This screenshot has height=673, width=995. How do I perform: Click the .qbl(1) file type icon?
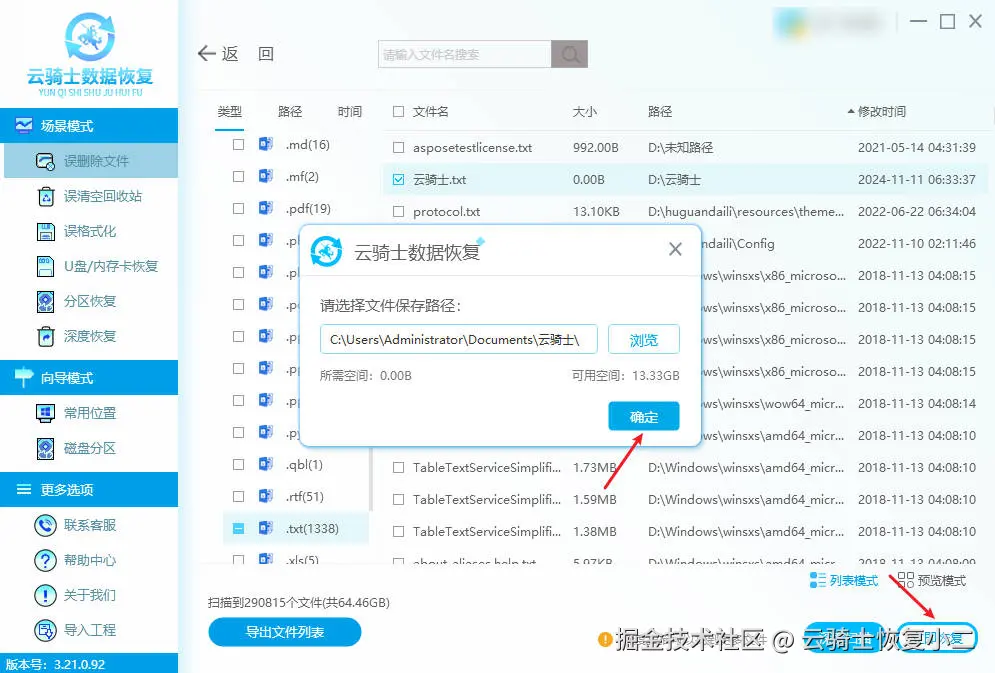click(266, 464)
